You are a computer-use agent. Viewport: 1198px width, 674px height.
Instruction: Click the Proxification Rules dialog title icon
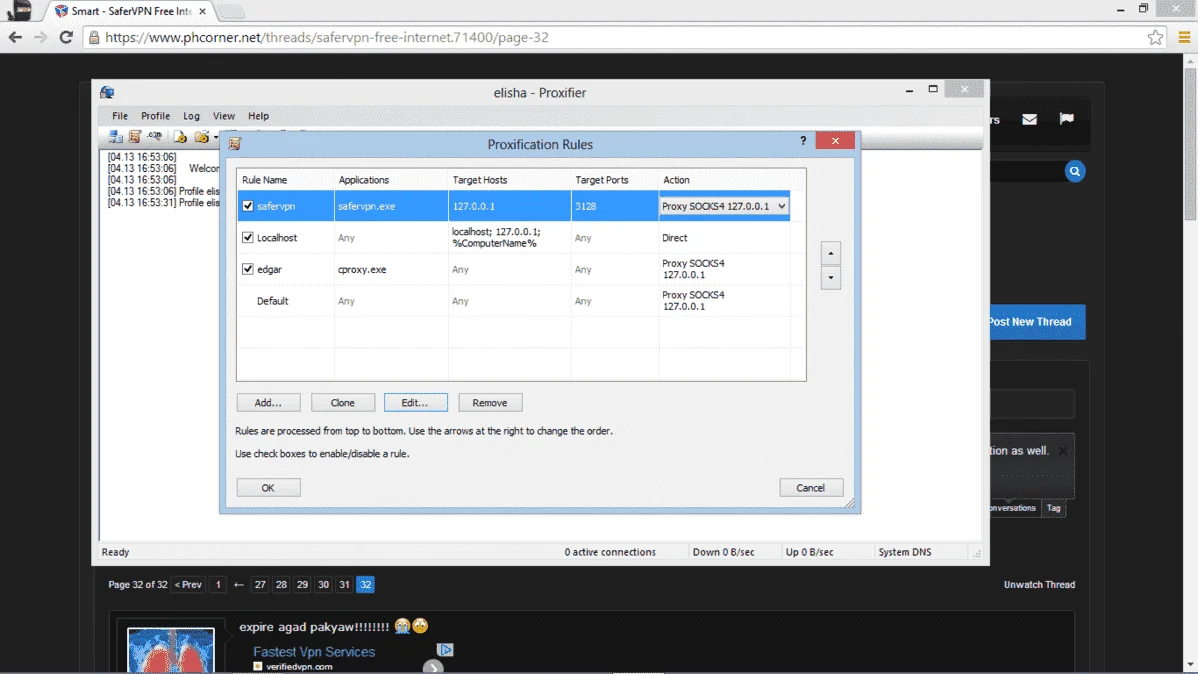pos(235,144)
